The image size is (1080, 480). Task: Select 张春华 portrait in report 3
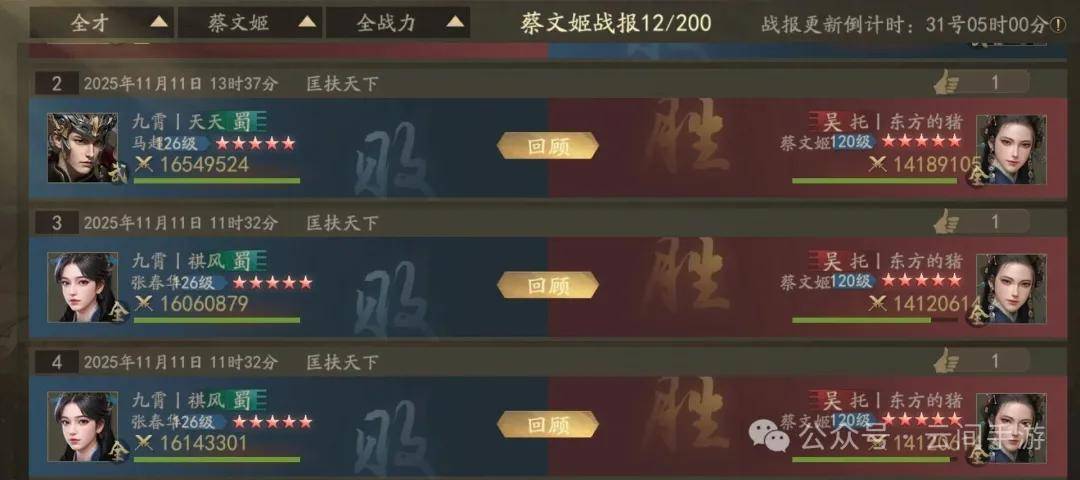(83, 287)
